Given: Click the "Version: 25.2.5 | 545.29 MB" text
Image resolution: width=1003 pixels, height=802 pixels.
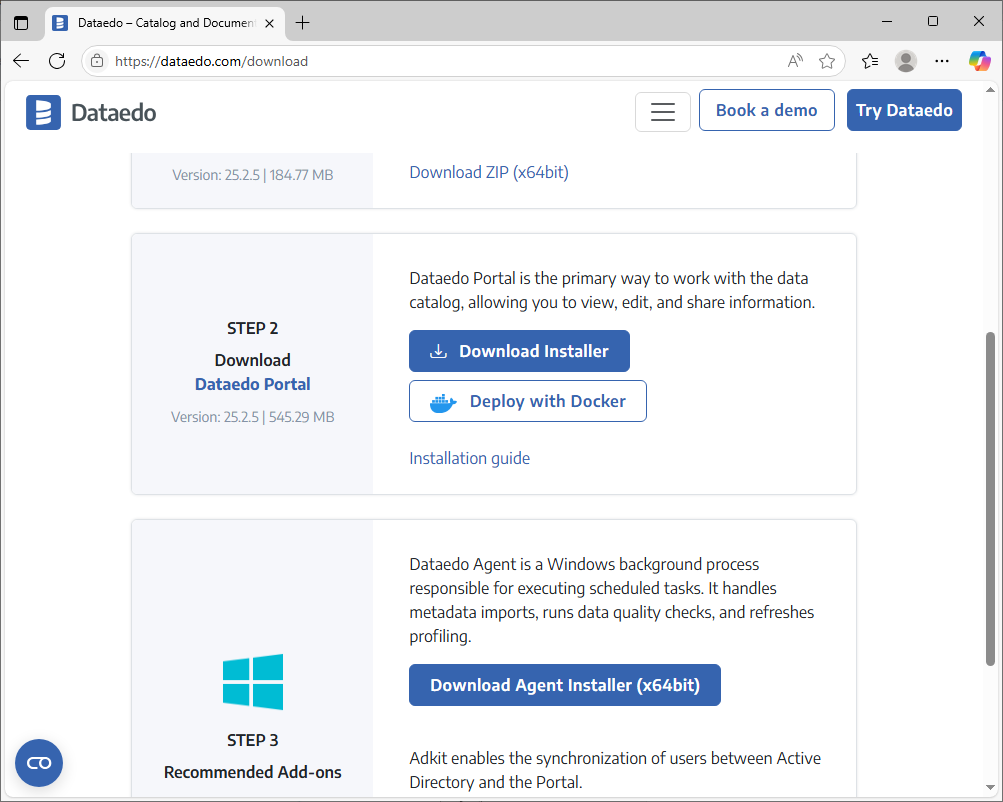Looking at the screenshot, I should [253, 417].
